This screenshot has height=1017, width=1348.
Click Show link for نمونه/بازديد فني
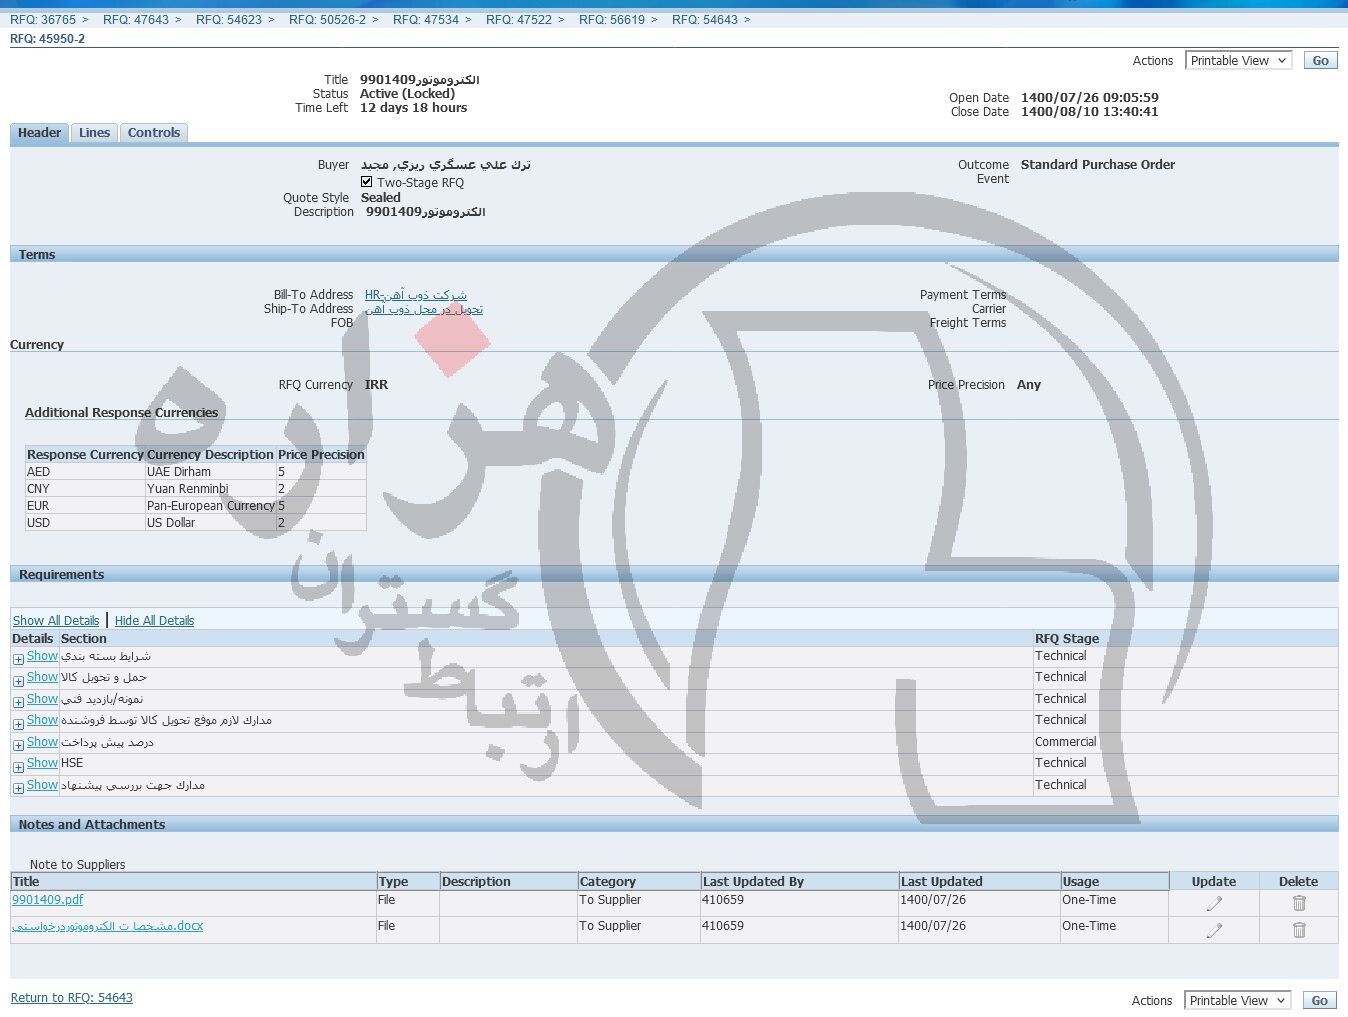coord(42,699)
